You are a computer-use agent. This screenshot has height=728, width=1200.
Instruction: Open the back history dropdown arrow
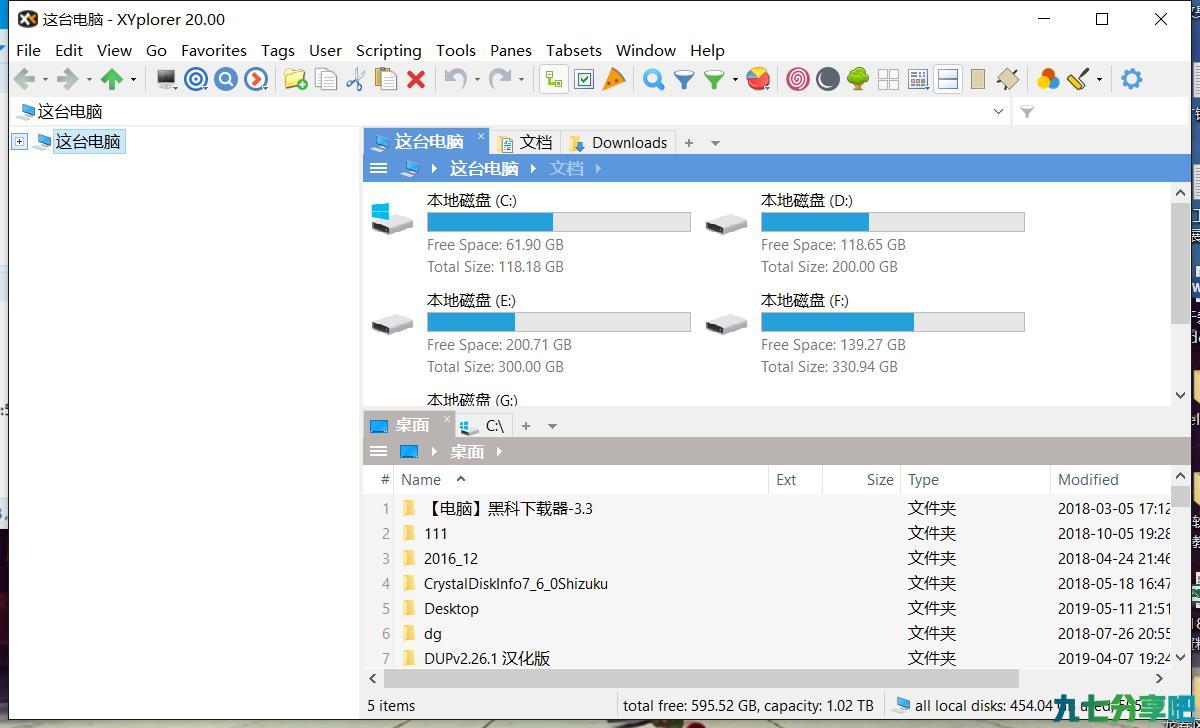(45, 80)
